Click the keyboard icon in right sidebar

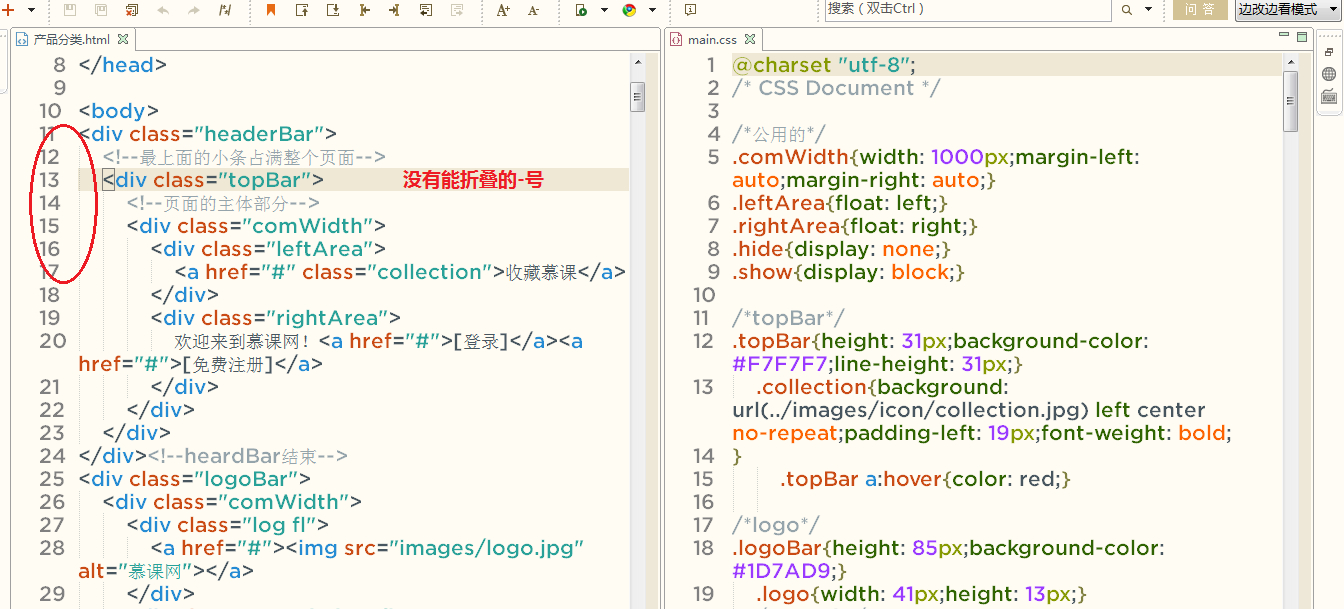point(1329,97)
